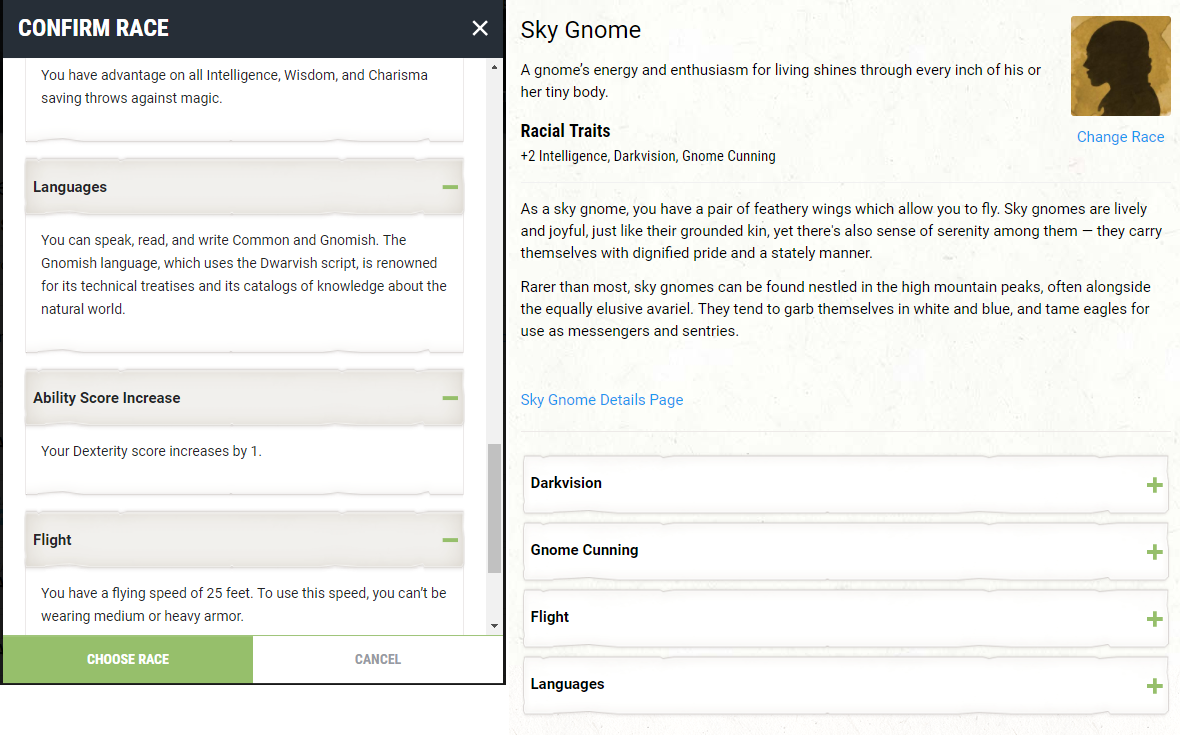Collapse the Ability Score Increase section
The width and height of the screenshot is (1181, 735).
coord(450,398)
